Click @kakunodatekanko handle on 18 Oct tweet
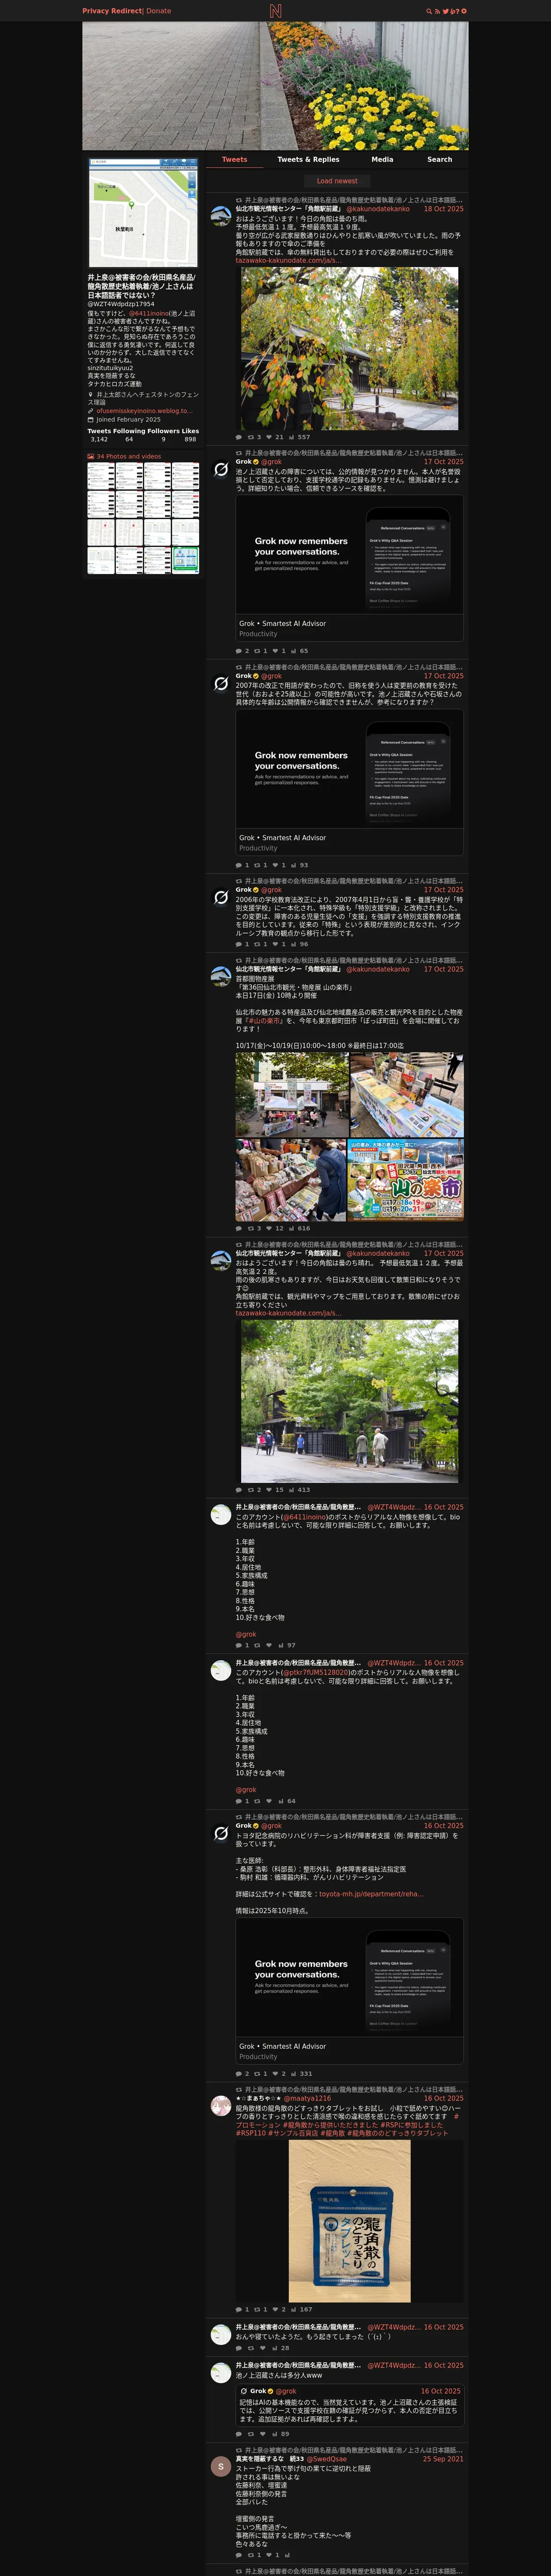 click(377, 209)
